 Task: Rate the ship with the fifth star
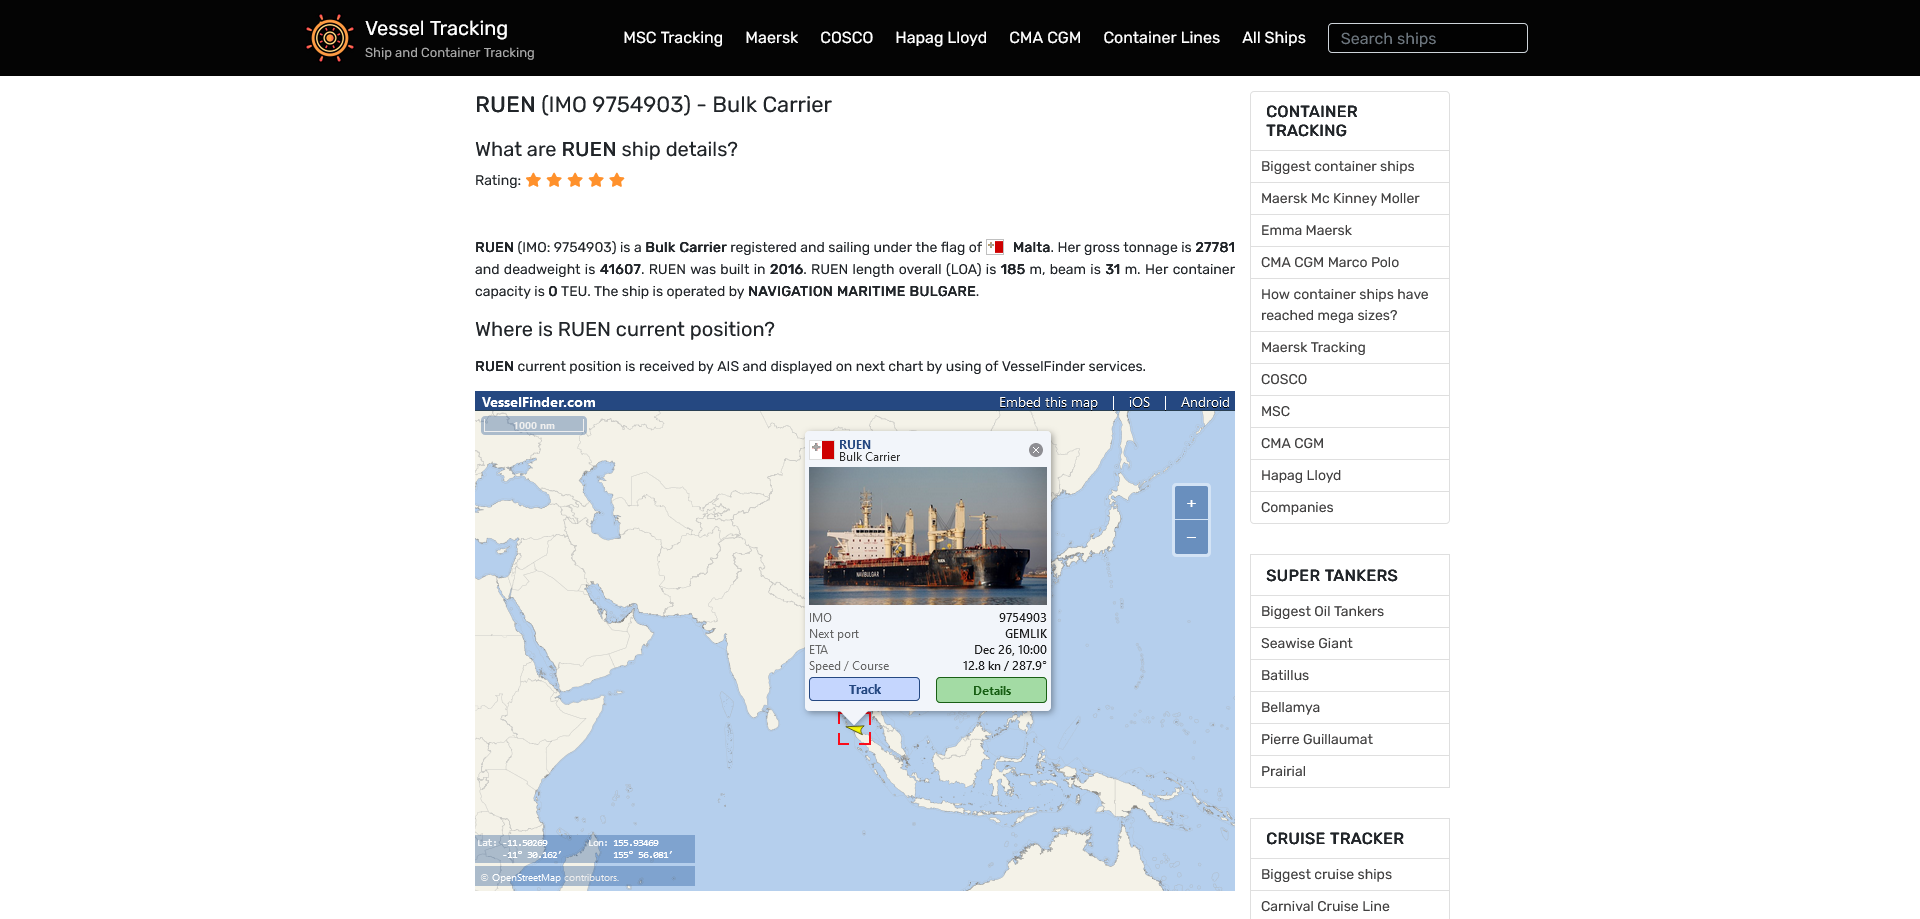click(x=617, y=180)
